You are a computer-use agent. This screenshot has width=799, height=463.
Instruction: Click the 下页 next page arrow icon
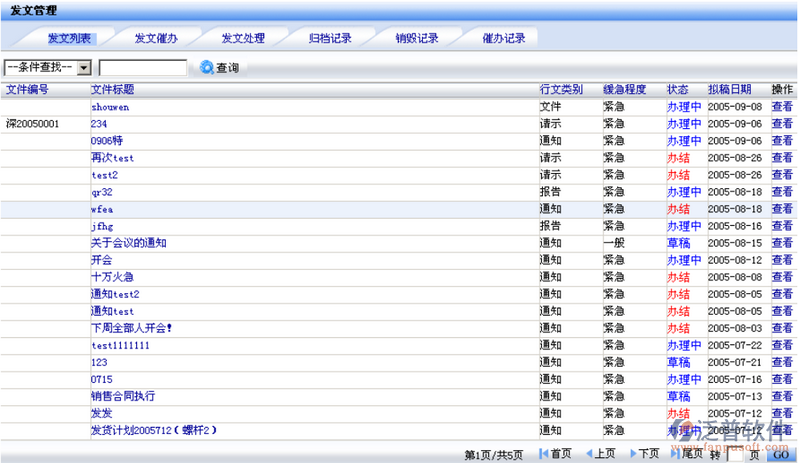point(632,454)
